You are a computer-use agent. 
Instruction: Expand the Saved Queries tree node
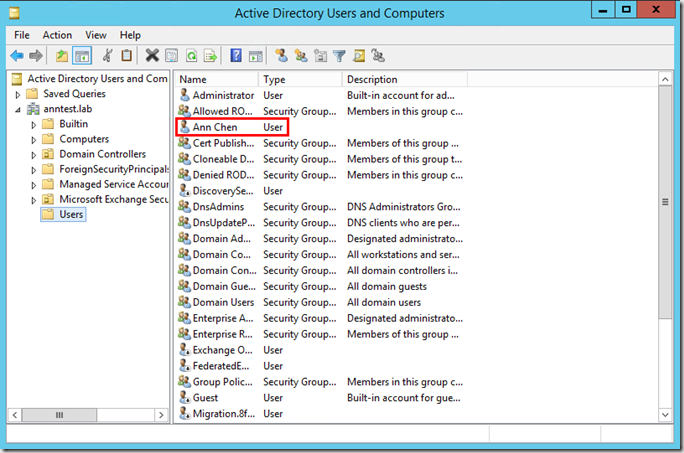point(18,94)
